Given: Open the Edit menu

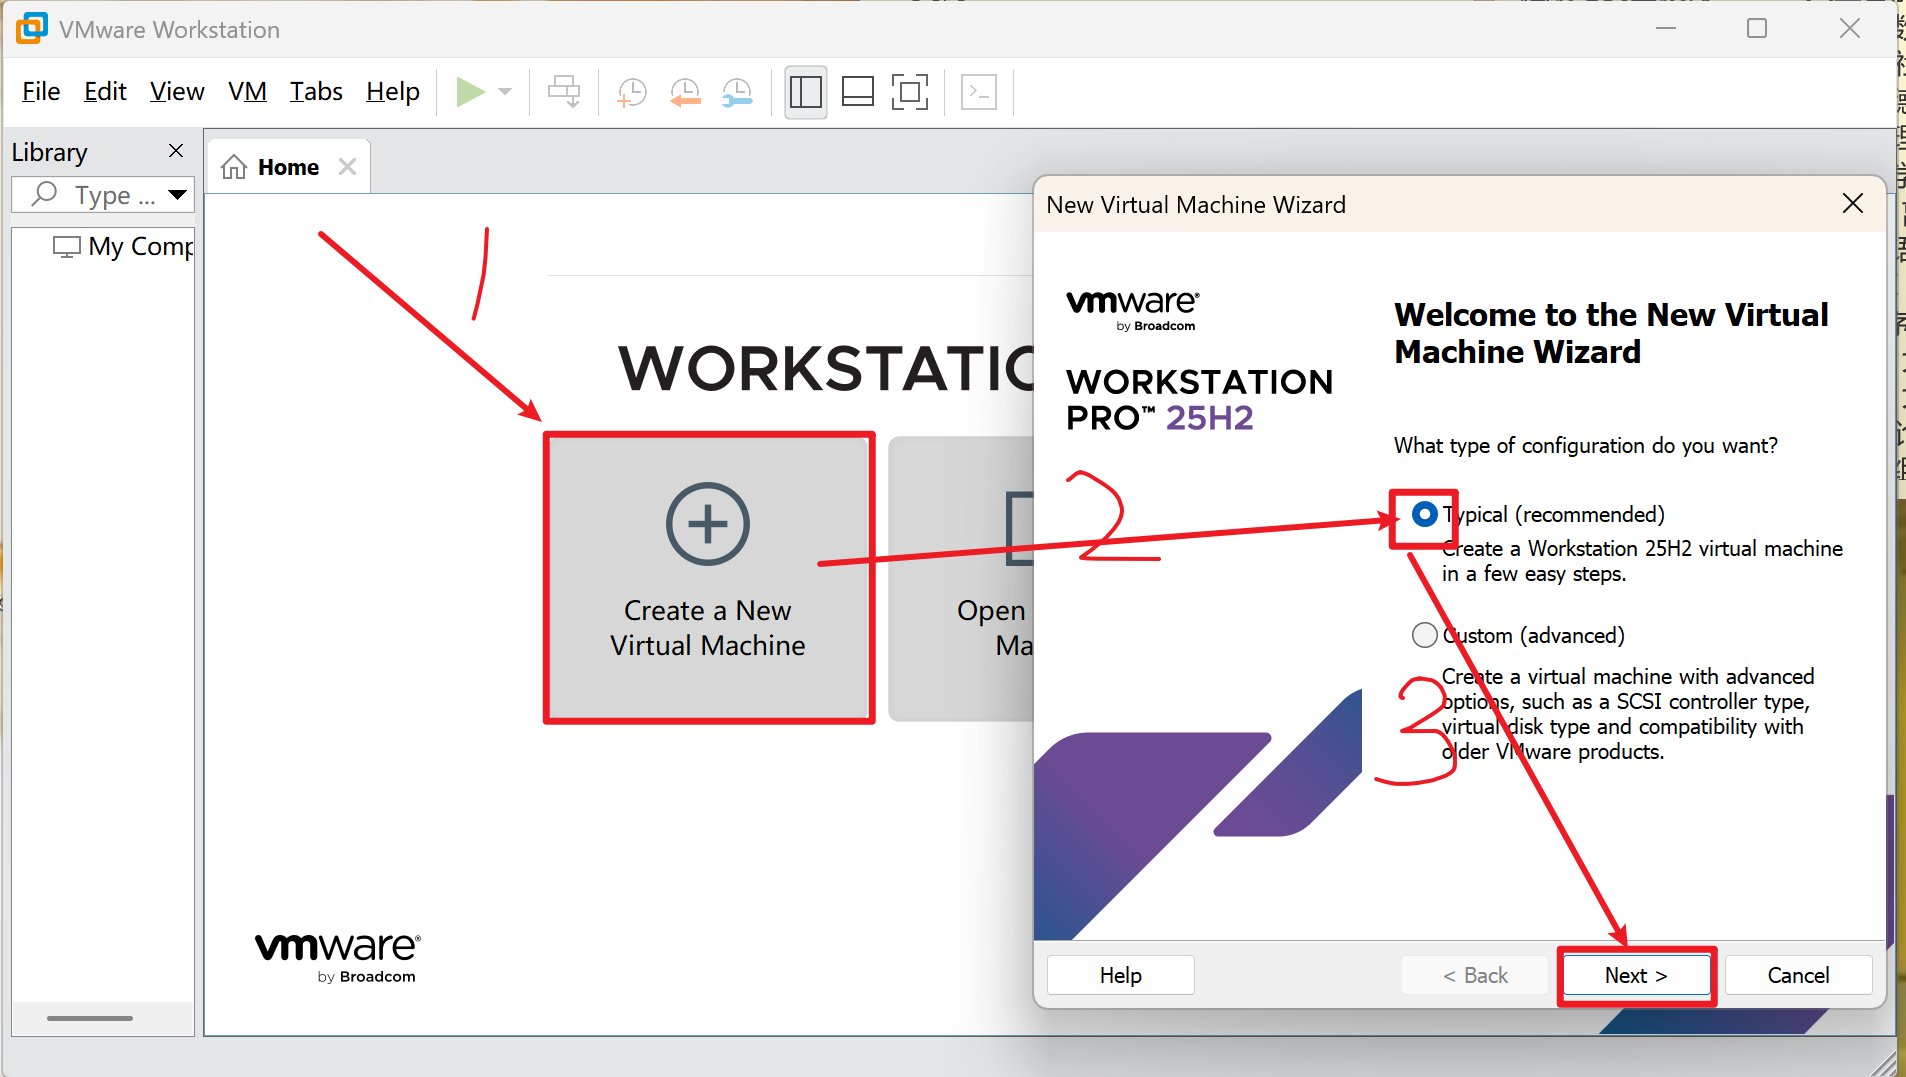Looking at the screenshot, I should pyautogui.click(x=105, y=92).
